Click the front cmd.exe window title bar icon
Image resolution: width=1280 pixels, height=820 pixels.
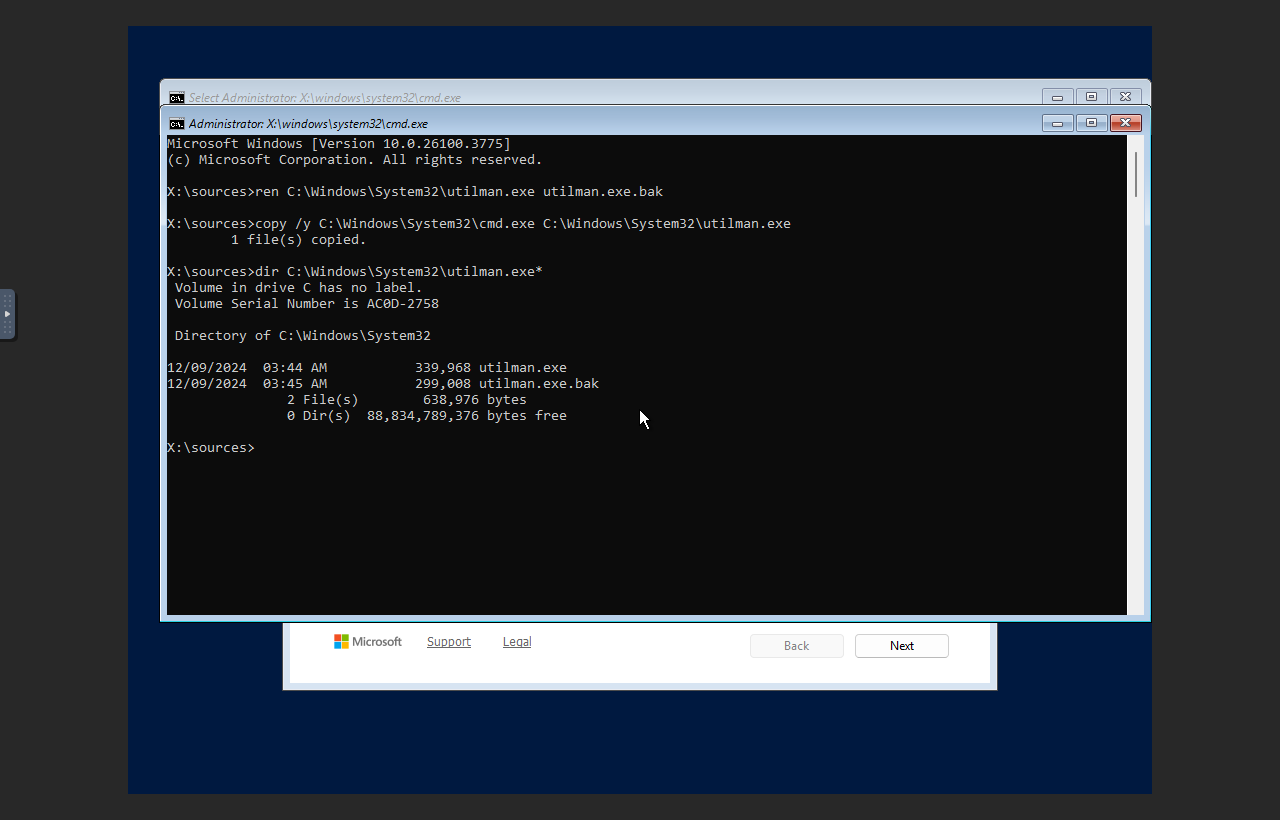[x=176, y=124]
